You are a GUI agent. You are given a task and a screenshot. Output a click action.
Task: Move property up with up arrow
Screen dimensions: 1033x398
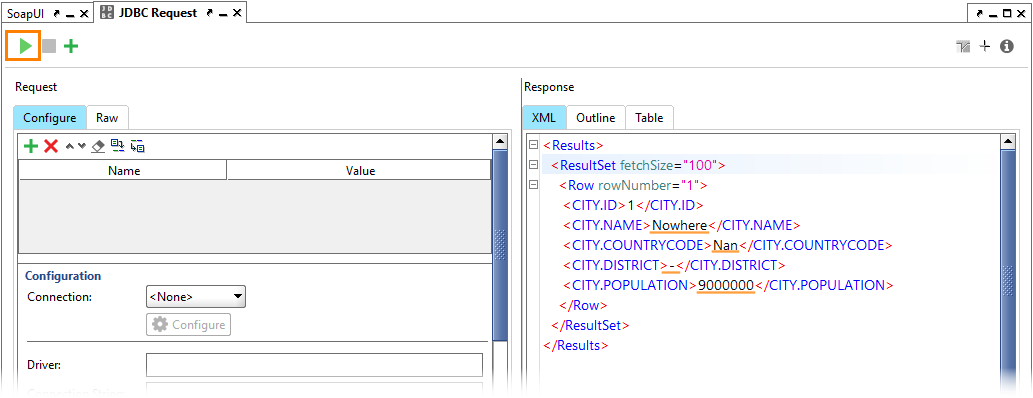tap(70, 146)
